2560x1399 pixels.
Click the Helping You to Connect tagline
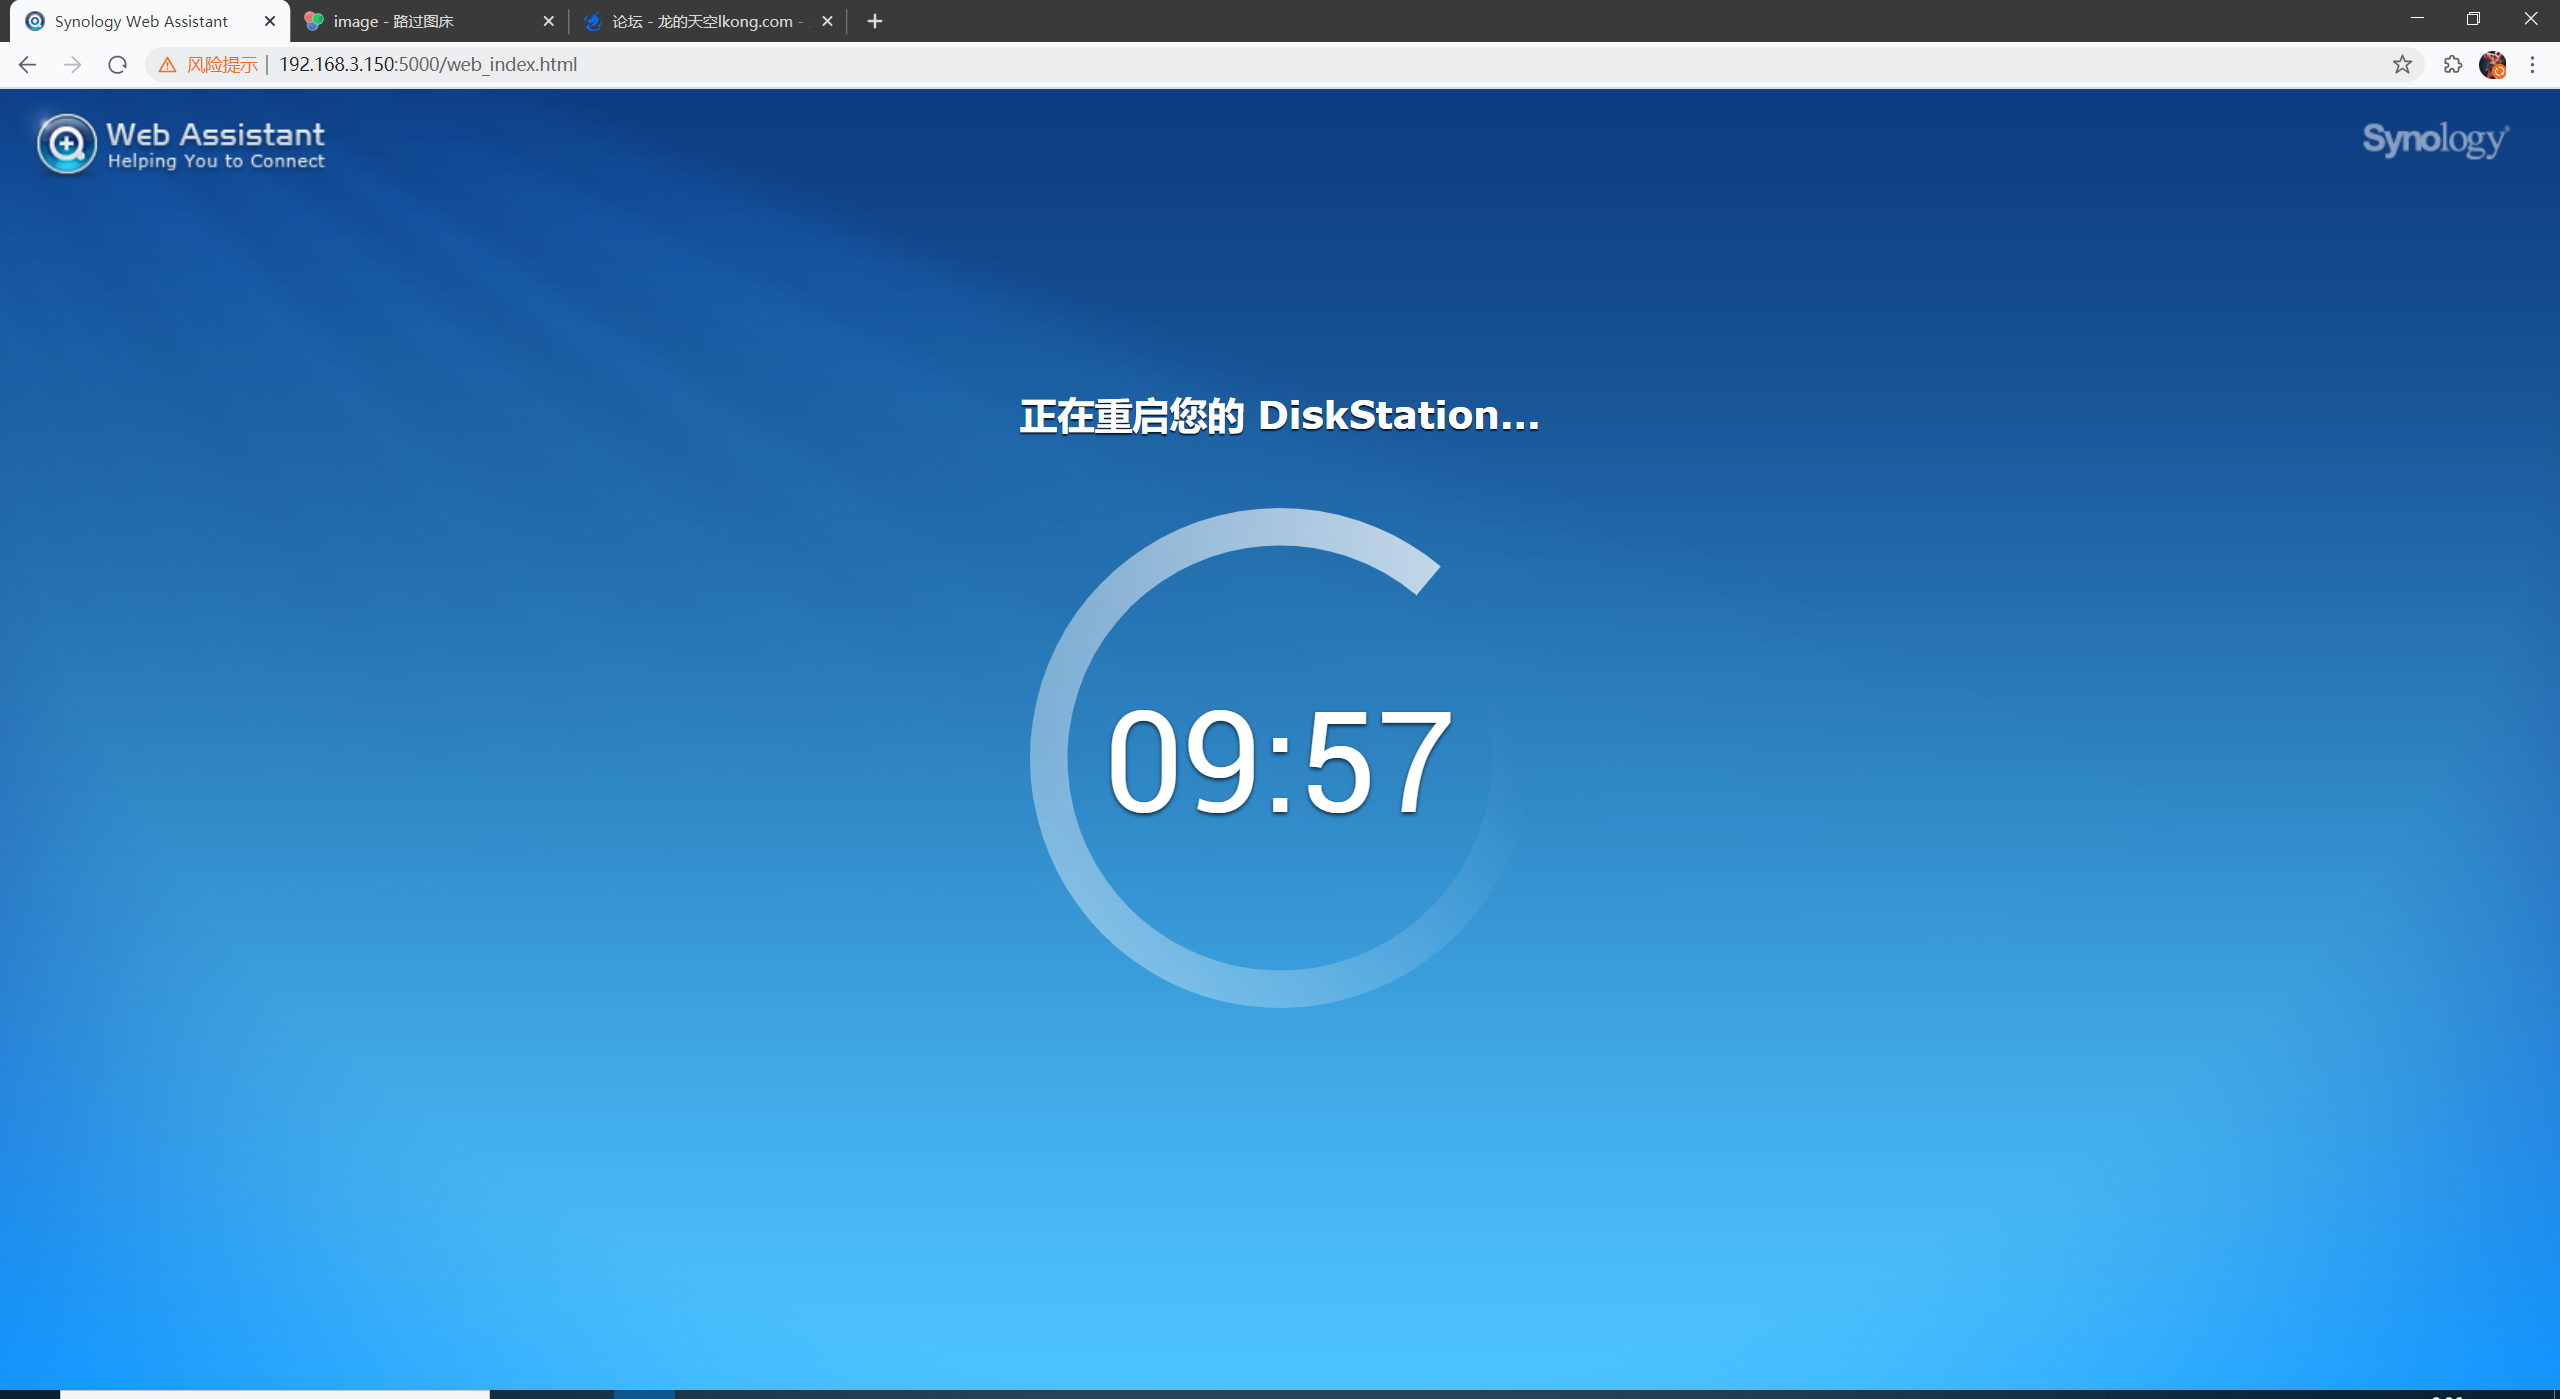click(x=216, y=161)
